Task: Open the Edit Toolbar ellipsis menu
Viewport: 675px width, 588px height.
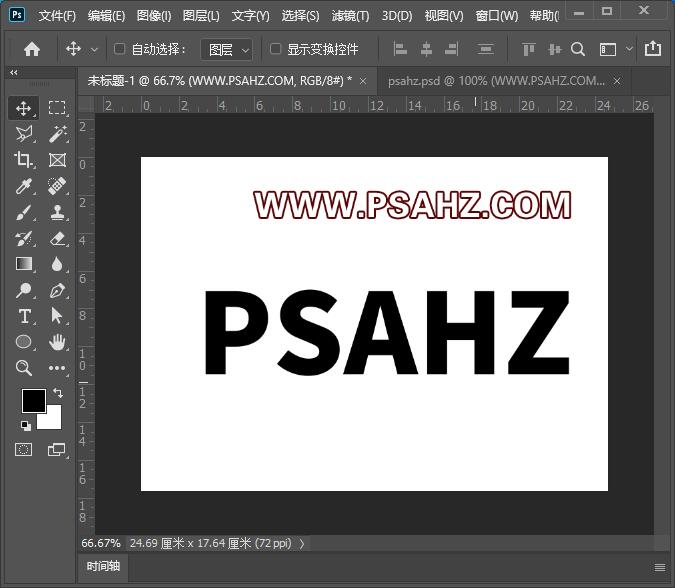Action: (57, 368)
